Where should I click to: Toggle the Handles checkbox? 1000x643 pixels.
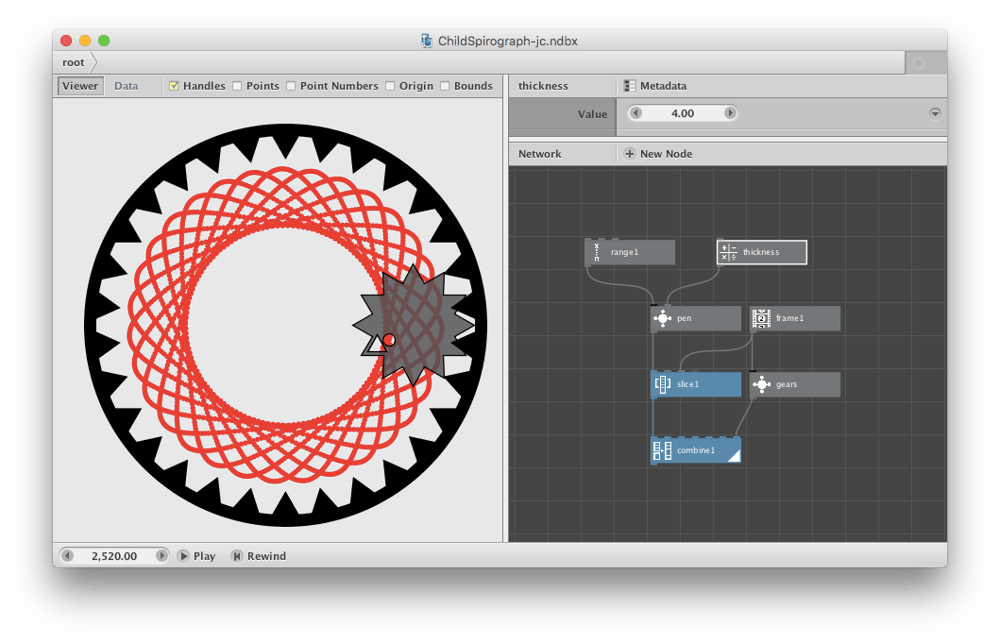pos(173,85)
